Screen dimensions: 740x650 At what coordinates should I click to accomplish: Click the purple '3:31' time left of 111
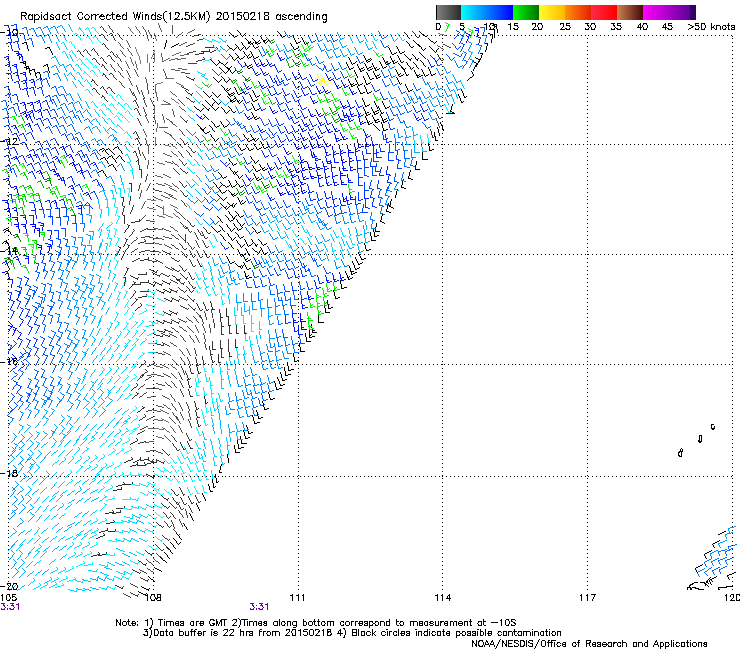pyautogui.click(x=259, y=607)
